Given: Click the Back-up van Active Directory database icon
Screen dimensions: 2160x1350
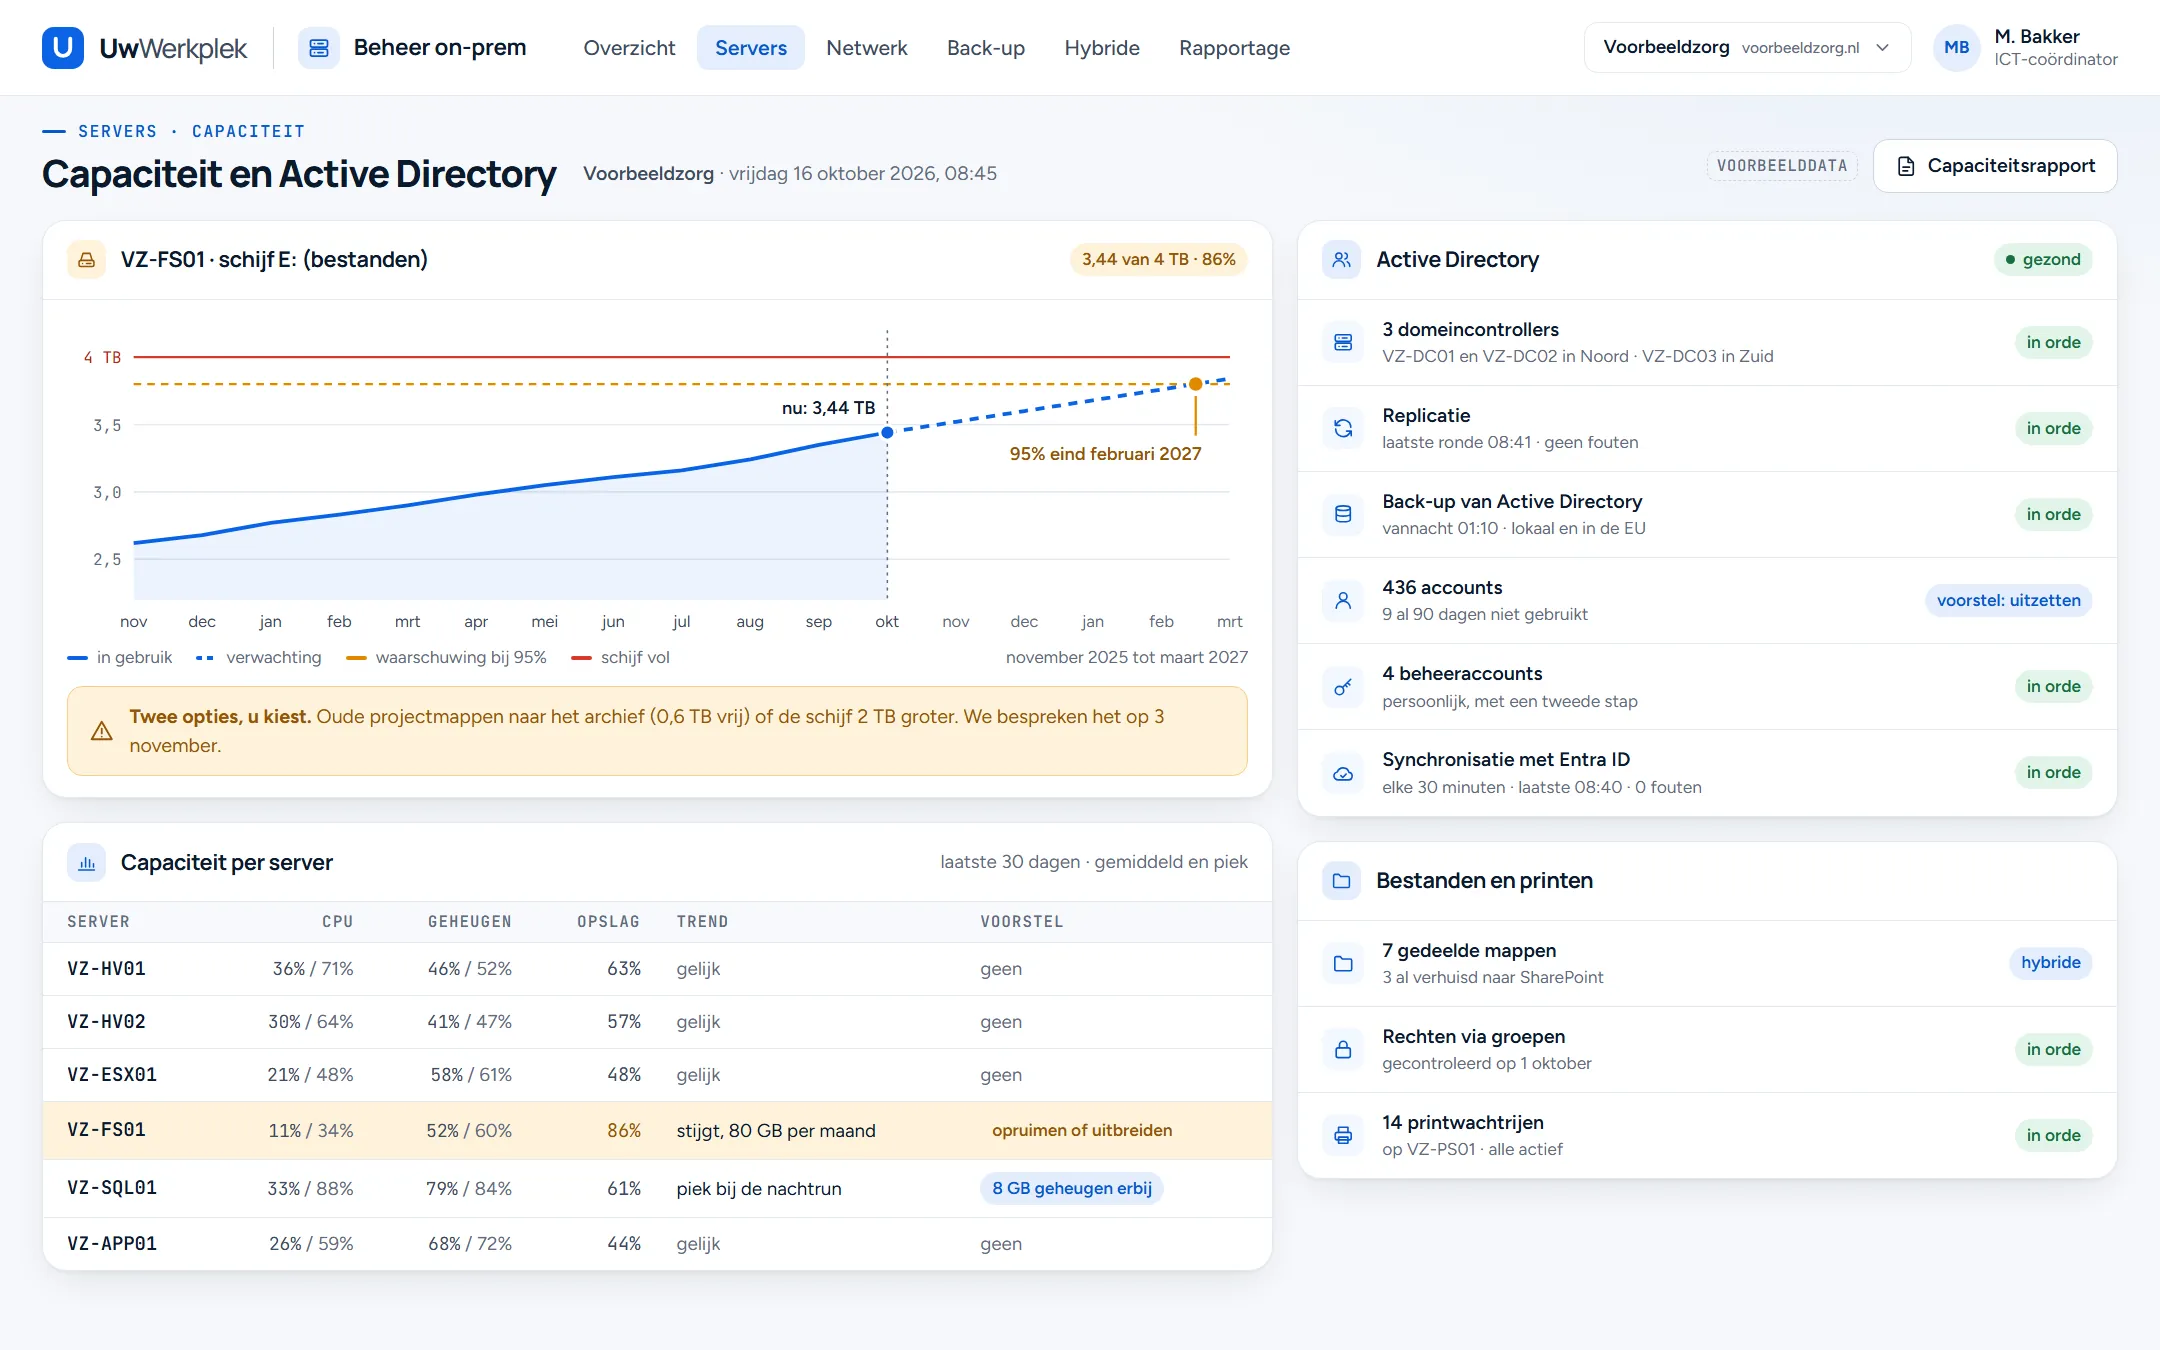Looking at the screenshot, I should click(1343, 514).
